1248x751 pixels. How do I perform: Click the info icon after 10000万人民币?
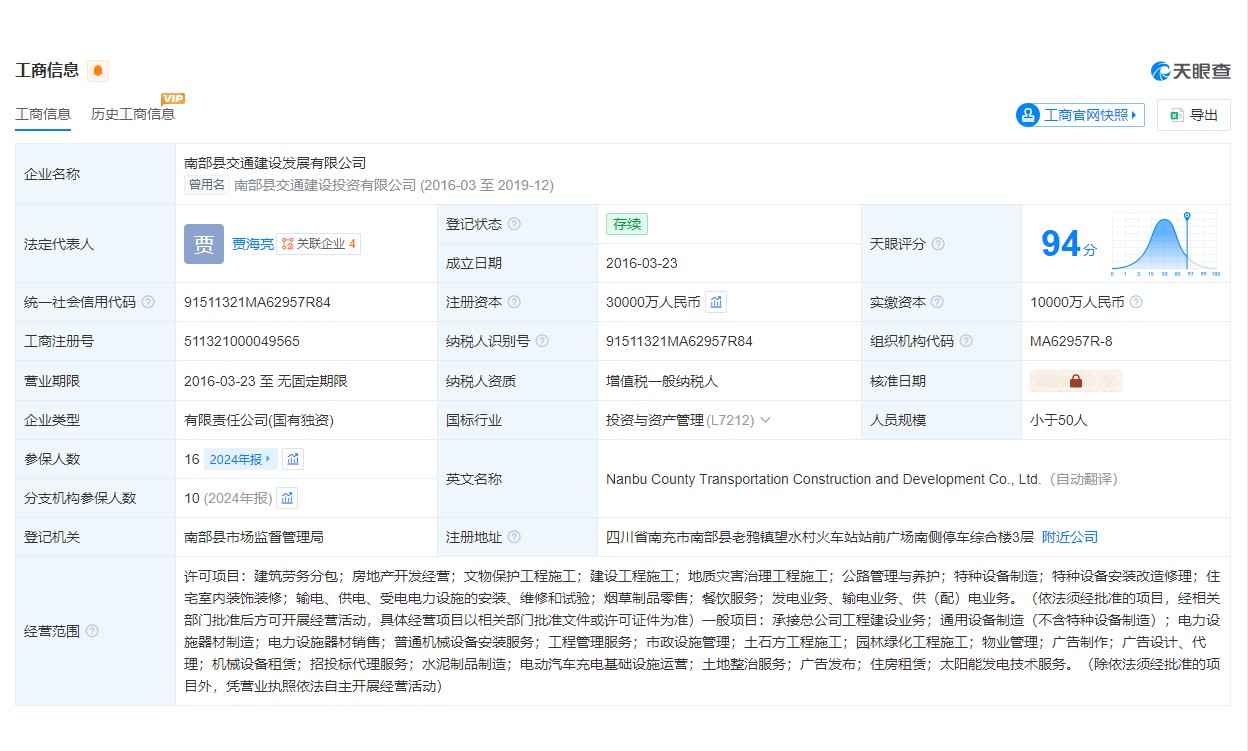pyautogui.click(x=1136, y=302)
